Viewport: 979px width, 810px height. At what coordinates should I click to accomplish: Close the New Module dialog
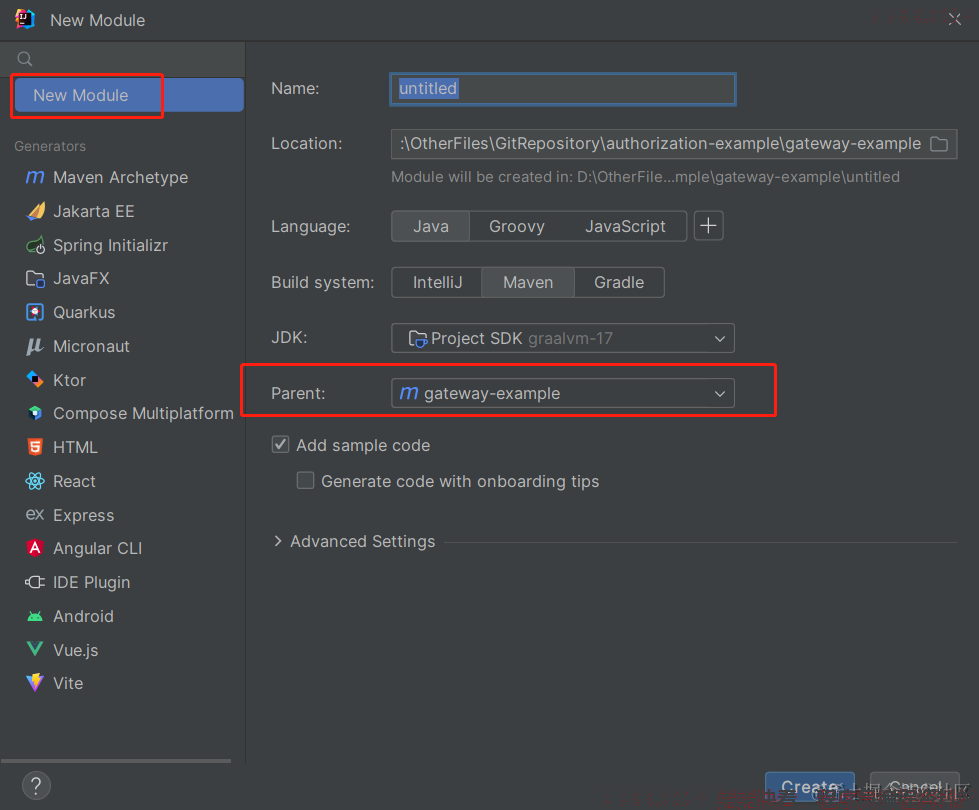click(x=954, y=19)
